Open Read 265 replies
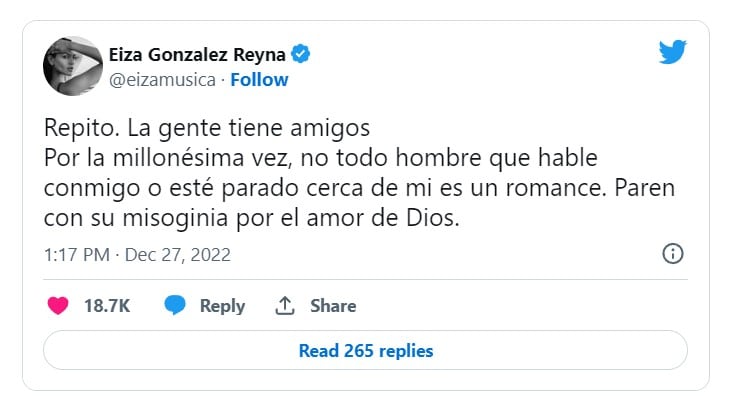Viewport: 745px width, 401px height. [x=366, y=351]
